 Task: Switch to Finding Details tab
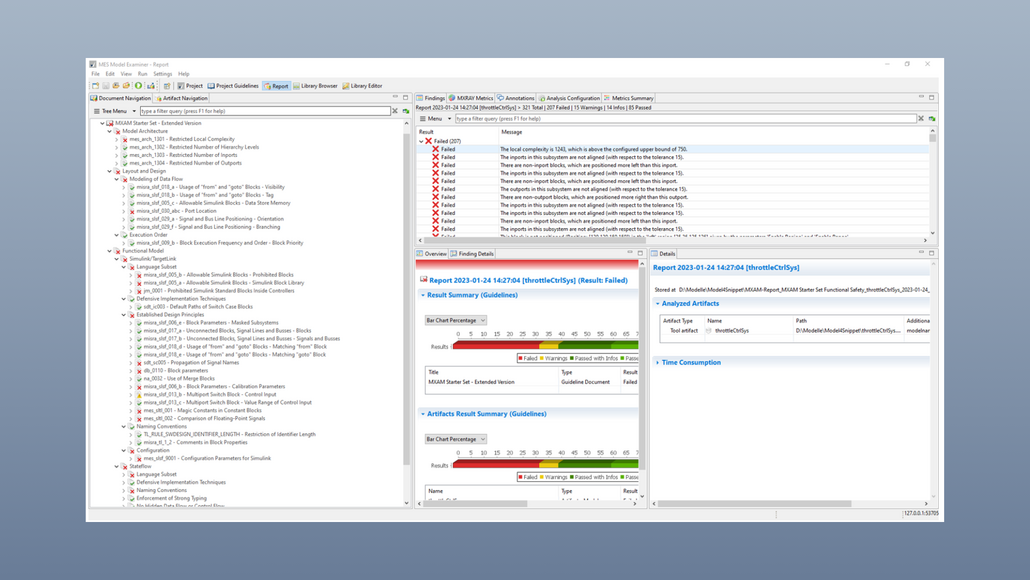click(472, 254)
